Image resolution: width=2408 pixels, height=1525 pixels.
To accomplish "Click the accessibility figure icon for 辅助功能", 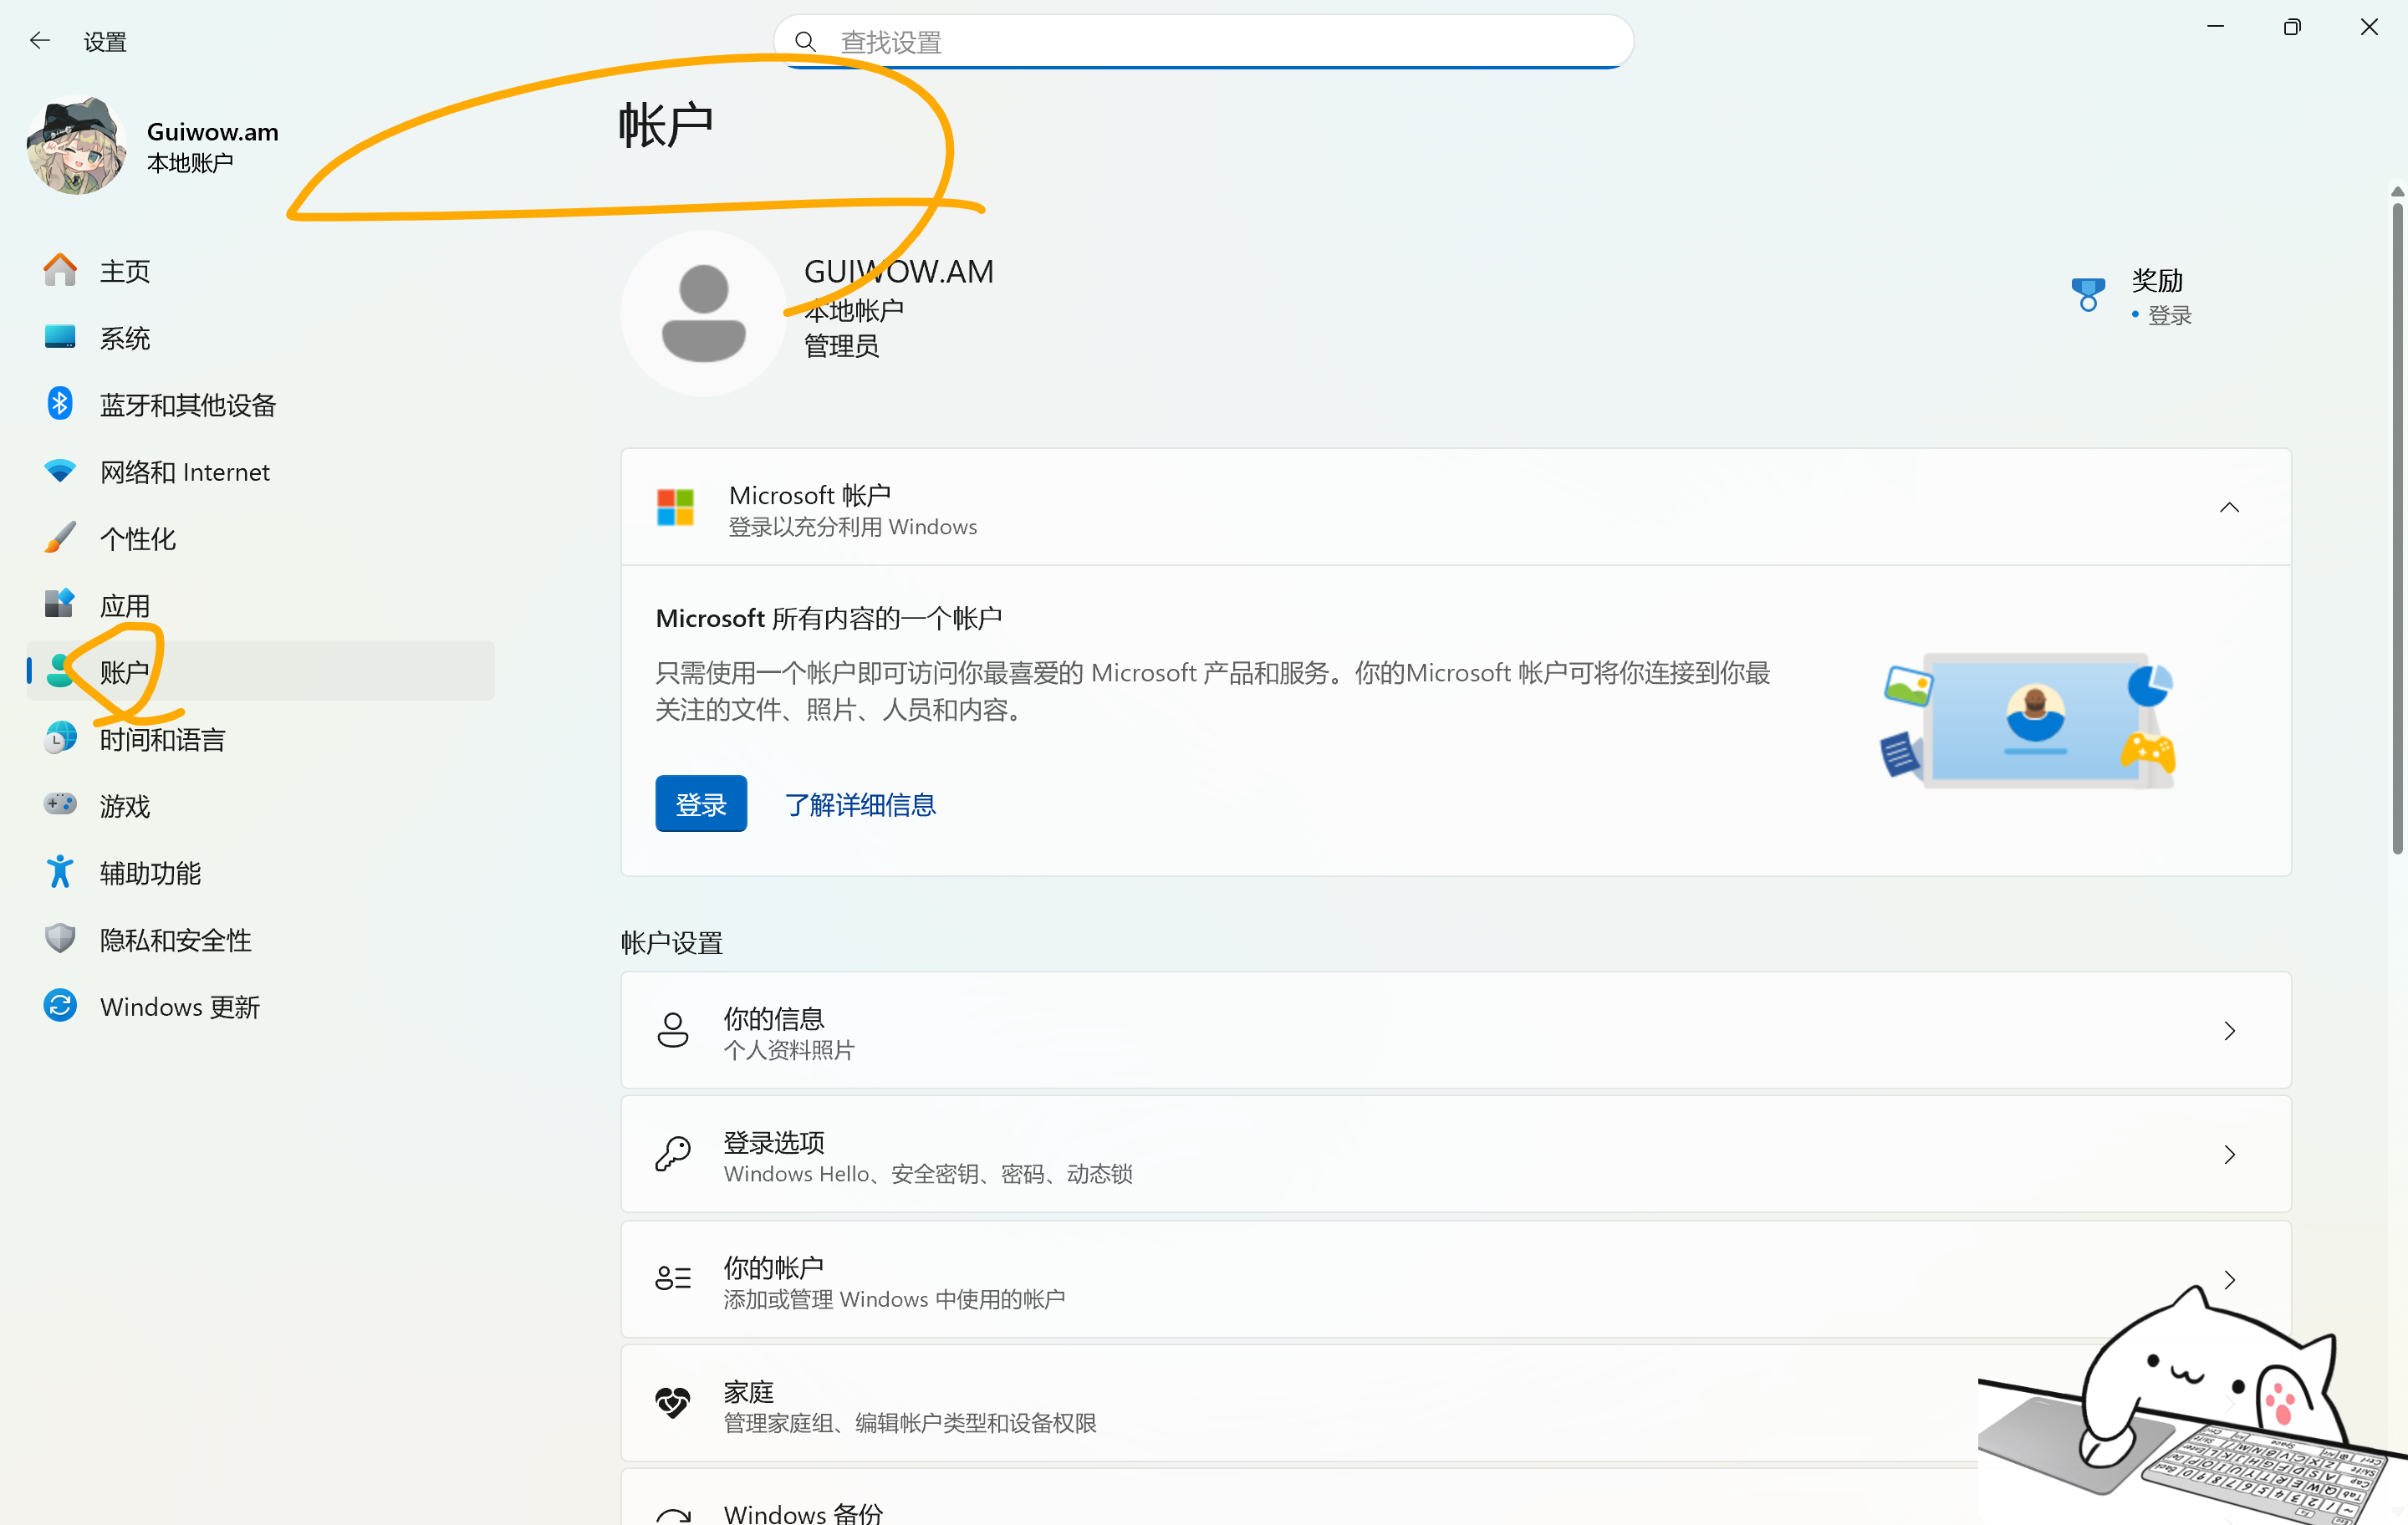I will coord(60,872).
